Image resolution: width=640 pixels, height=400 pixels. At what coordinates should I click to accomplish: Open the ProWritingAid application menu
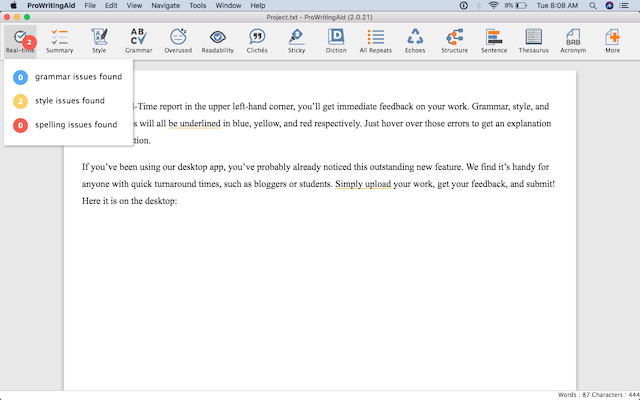pyautogui.click(x=51, y=5)
